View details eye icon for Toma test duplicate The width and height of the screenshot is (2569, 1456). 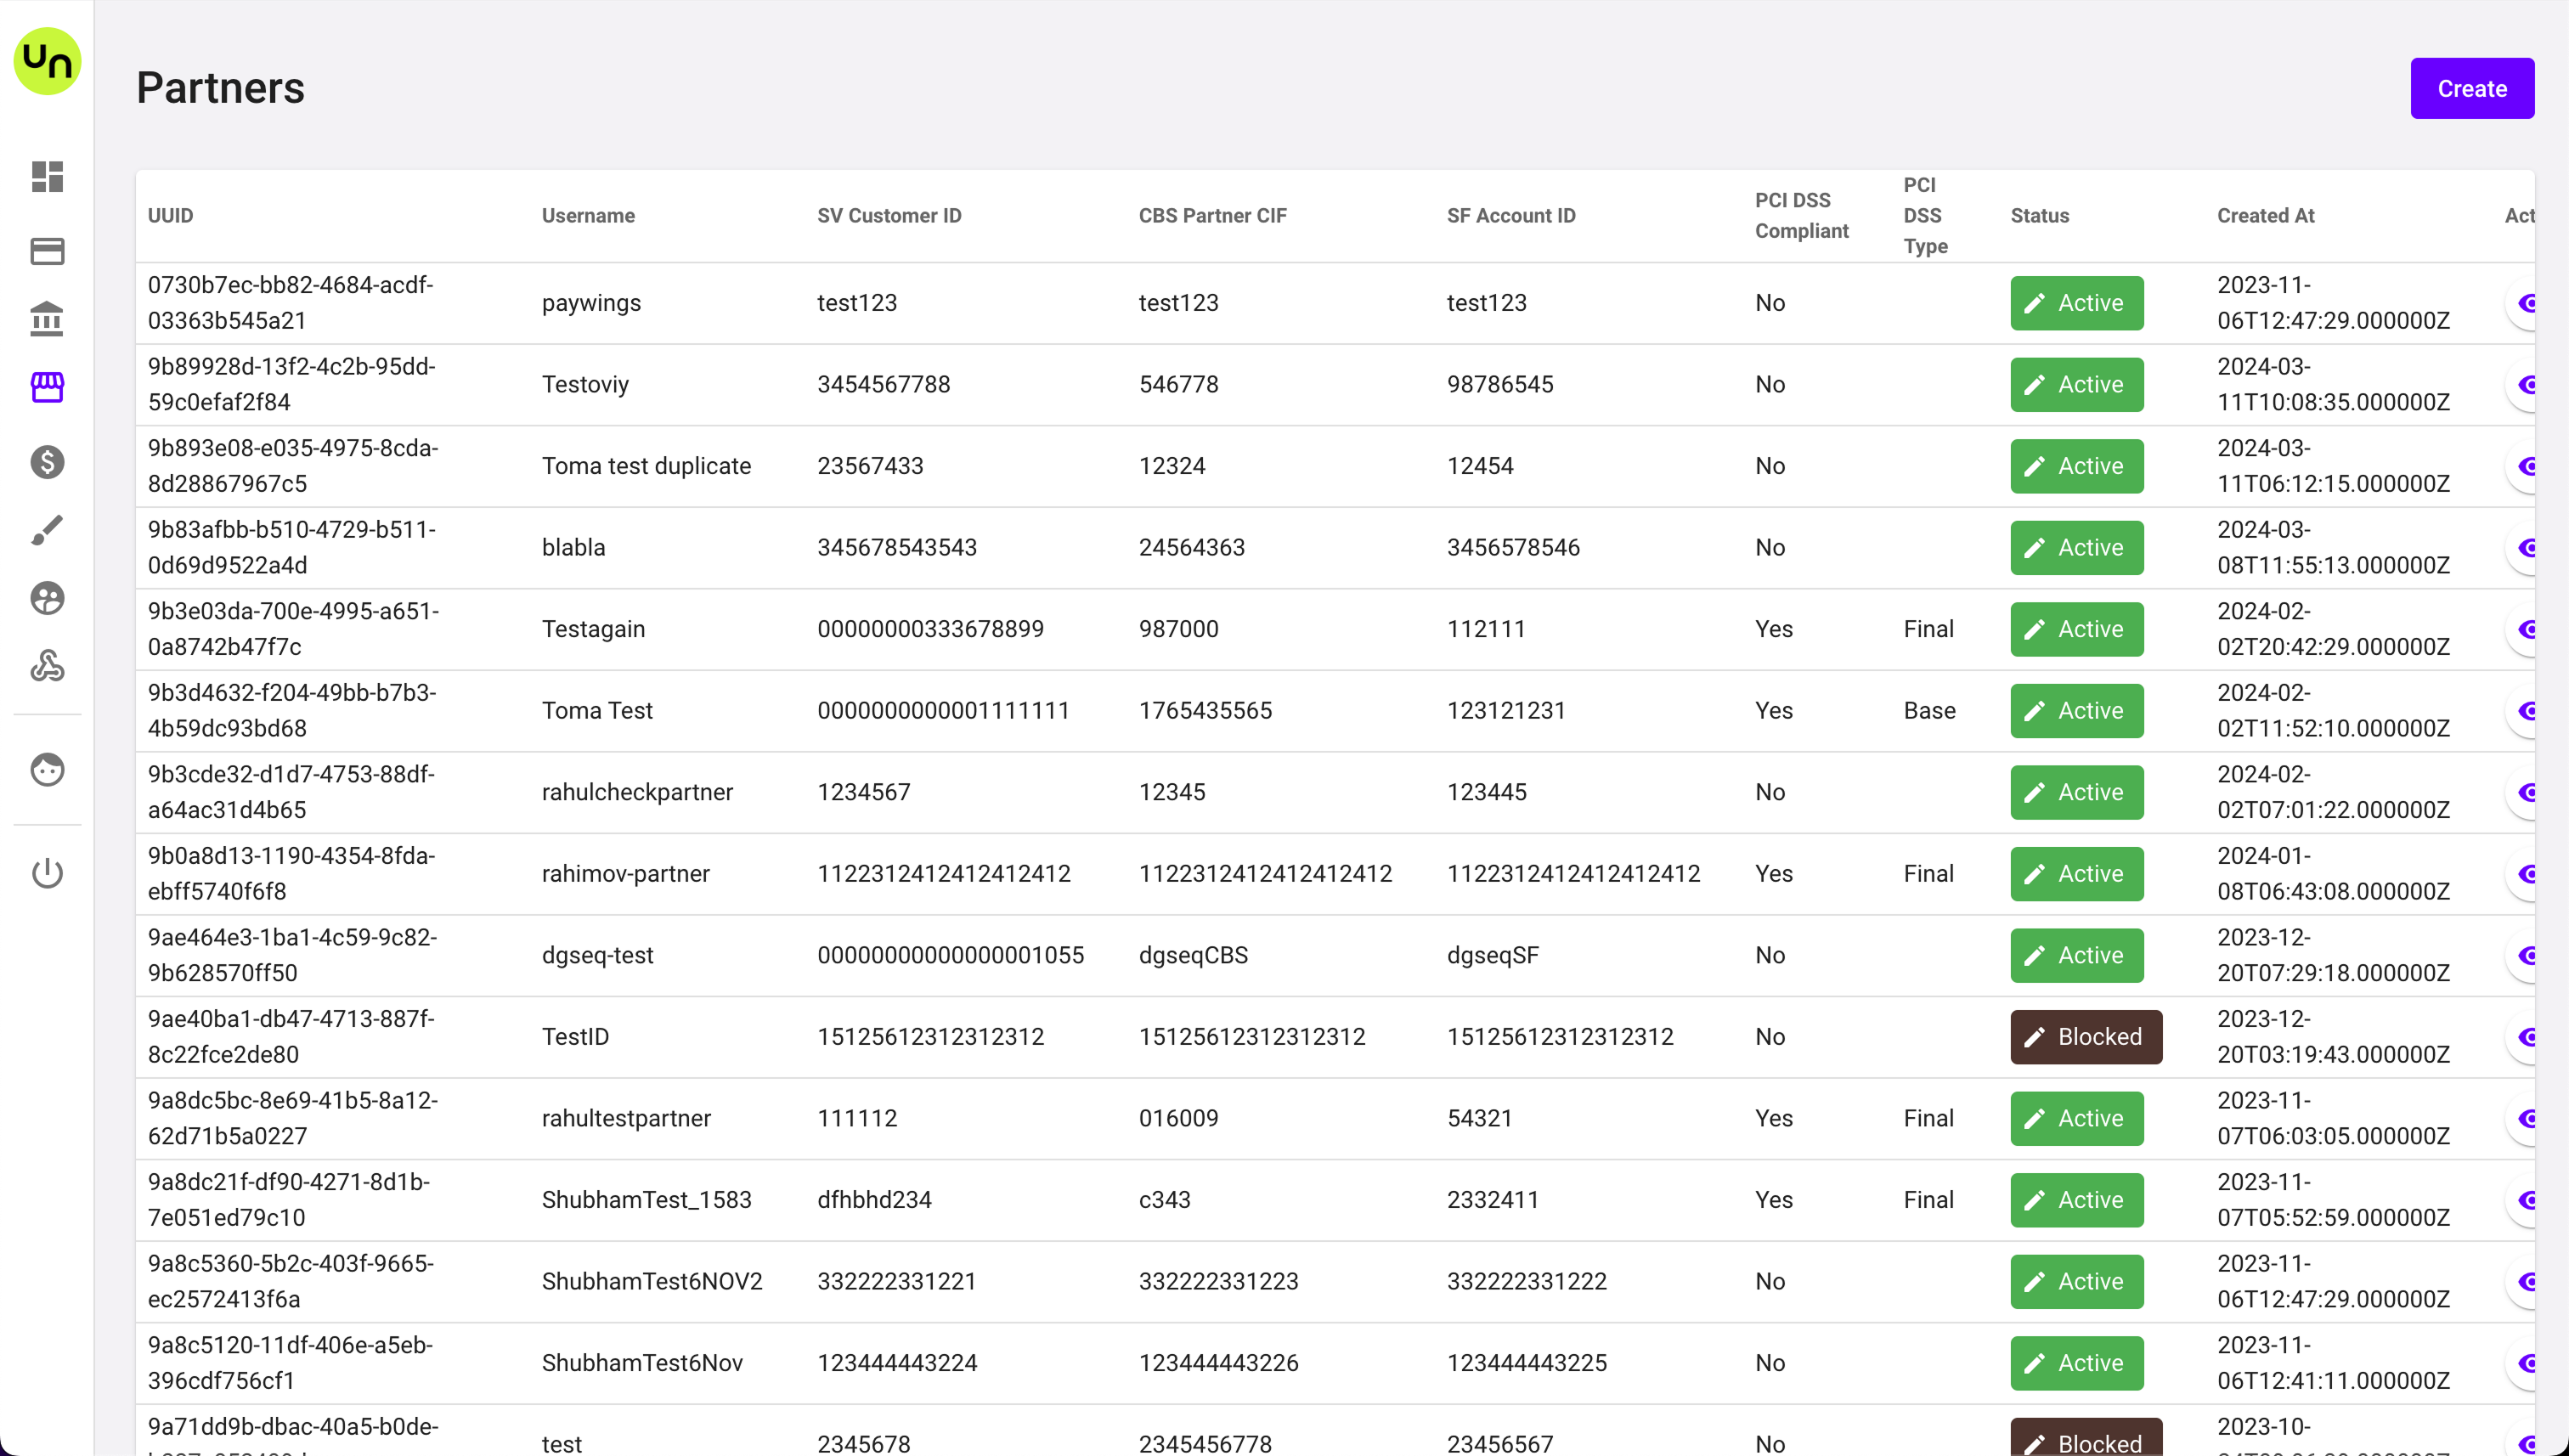tap(2524, 466)
